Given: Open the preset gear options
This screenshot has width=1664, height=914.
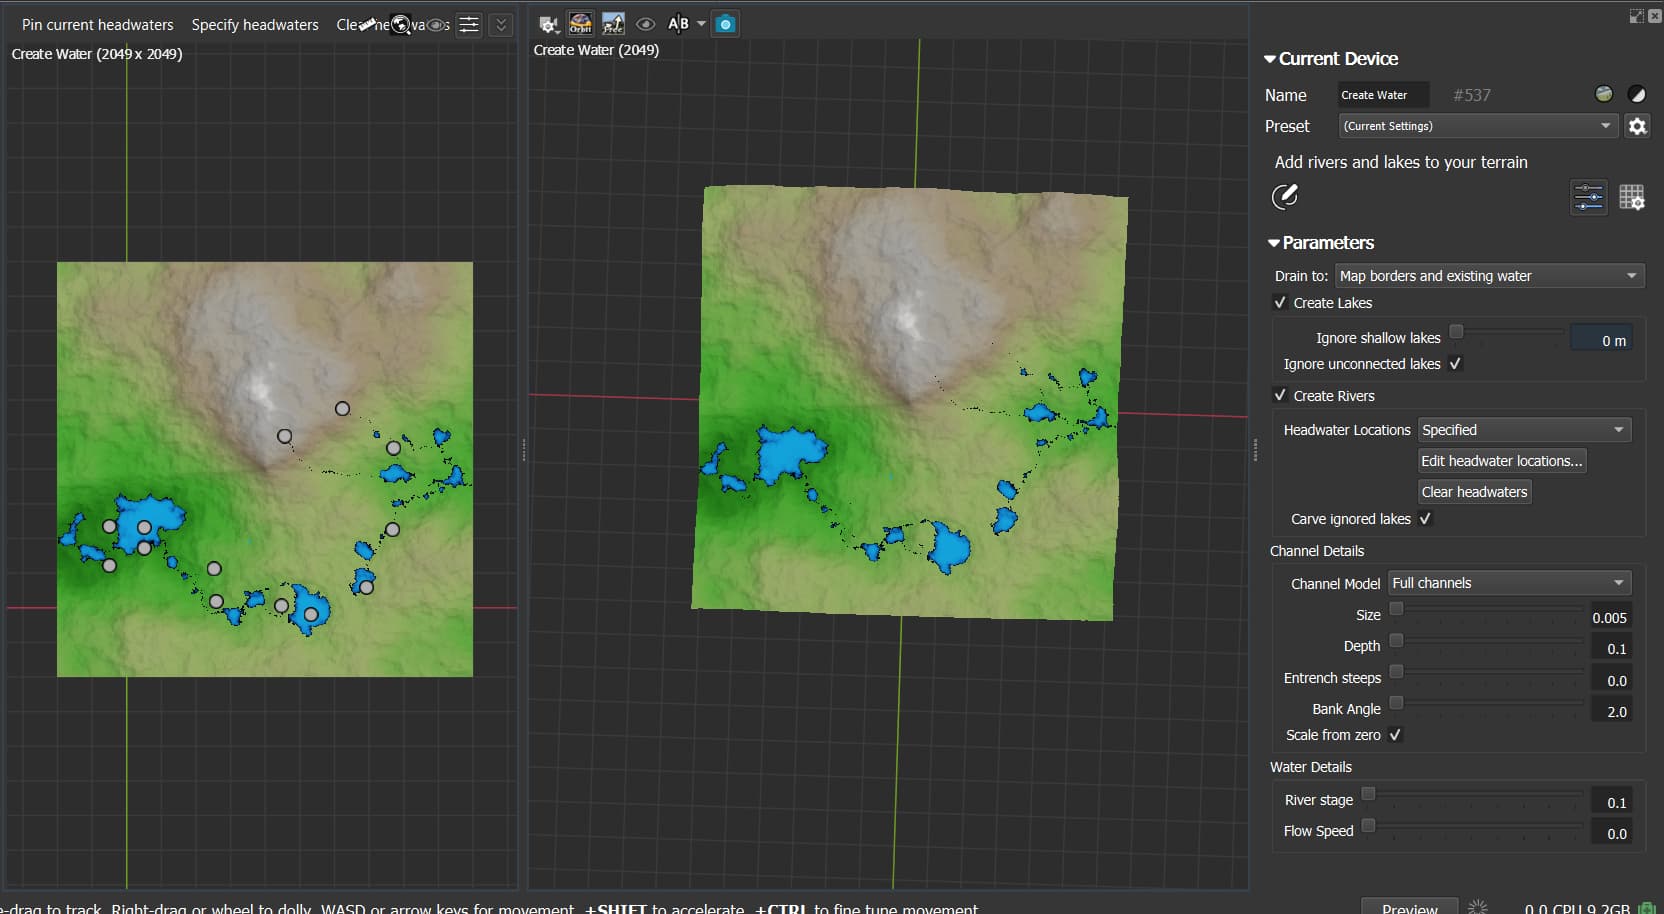Looking at the screenshot, I should pos(1637,126).
